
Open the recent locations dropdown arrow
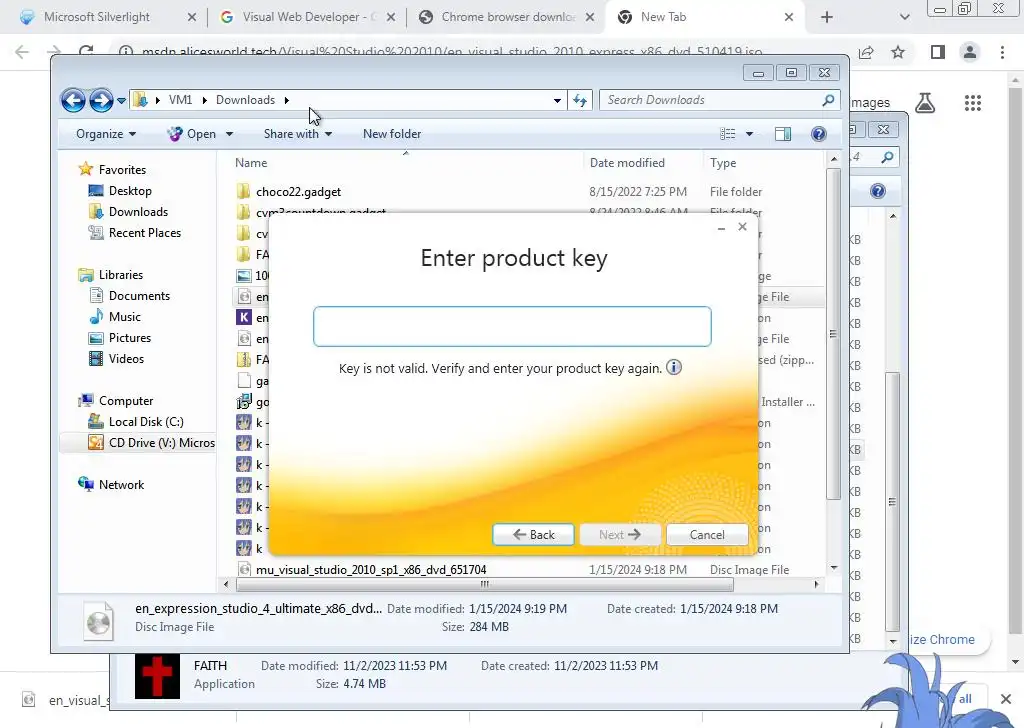coord(121,101)
